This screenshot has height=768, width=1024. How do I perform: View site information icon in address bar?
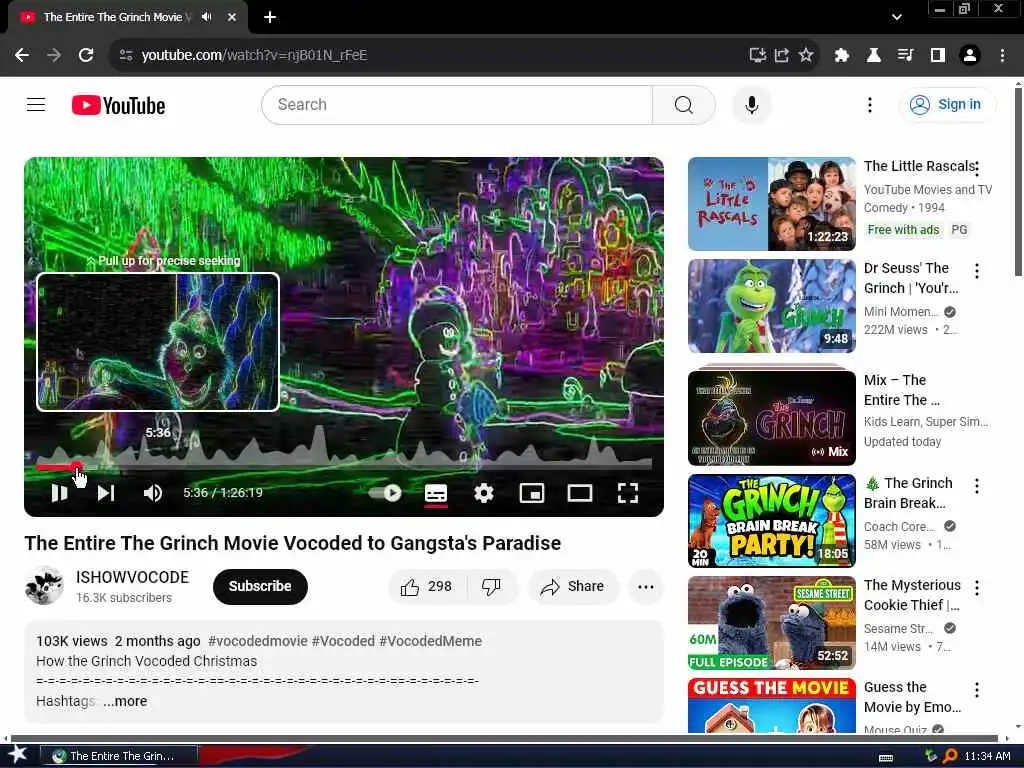click(x=125, y=55)
